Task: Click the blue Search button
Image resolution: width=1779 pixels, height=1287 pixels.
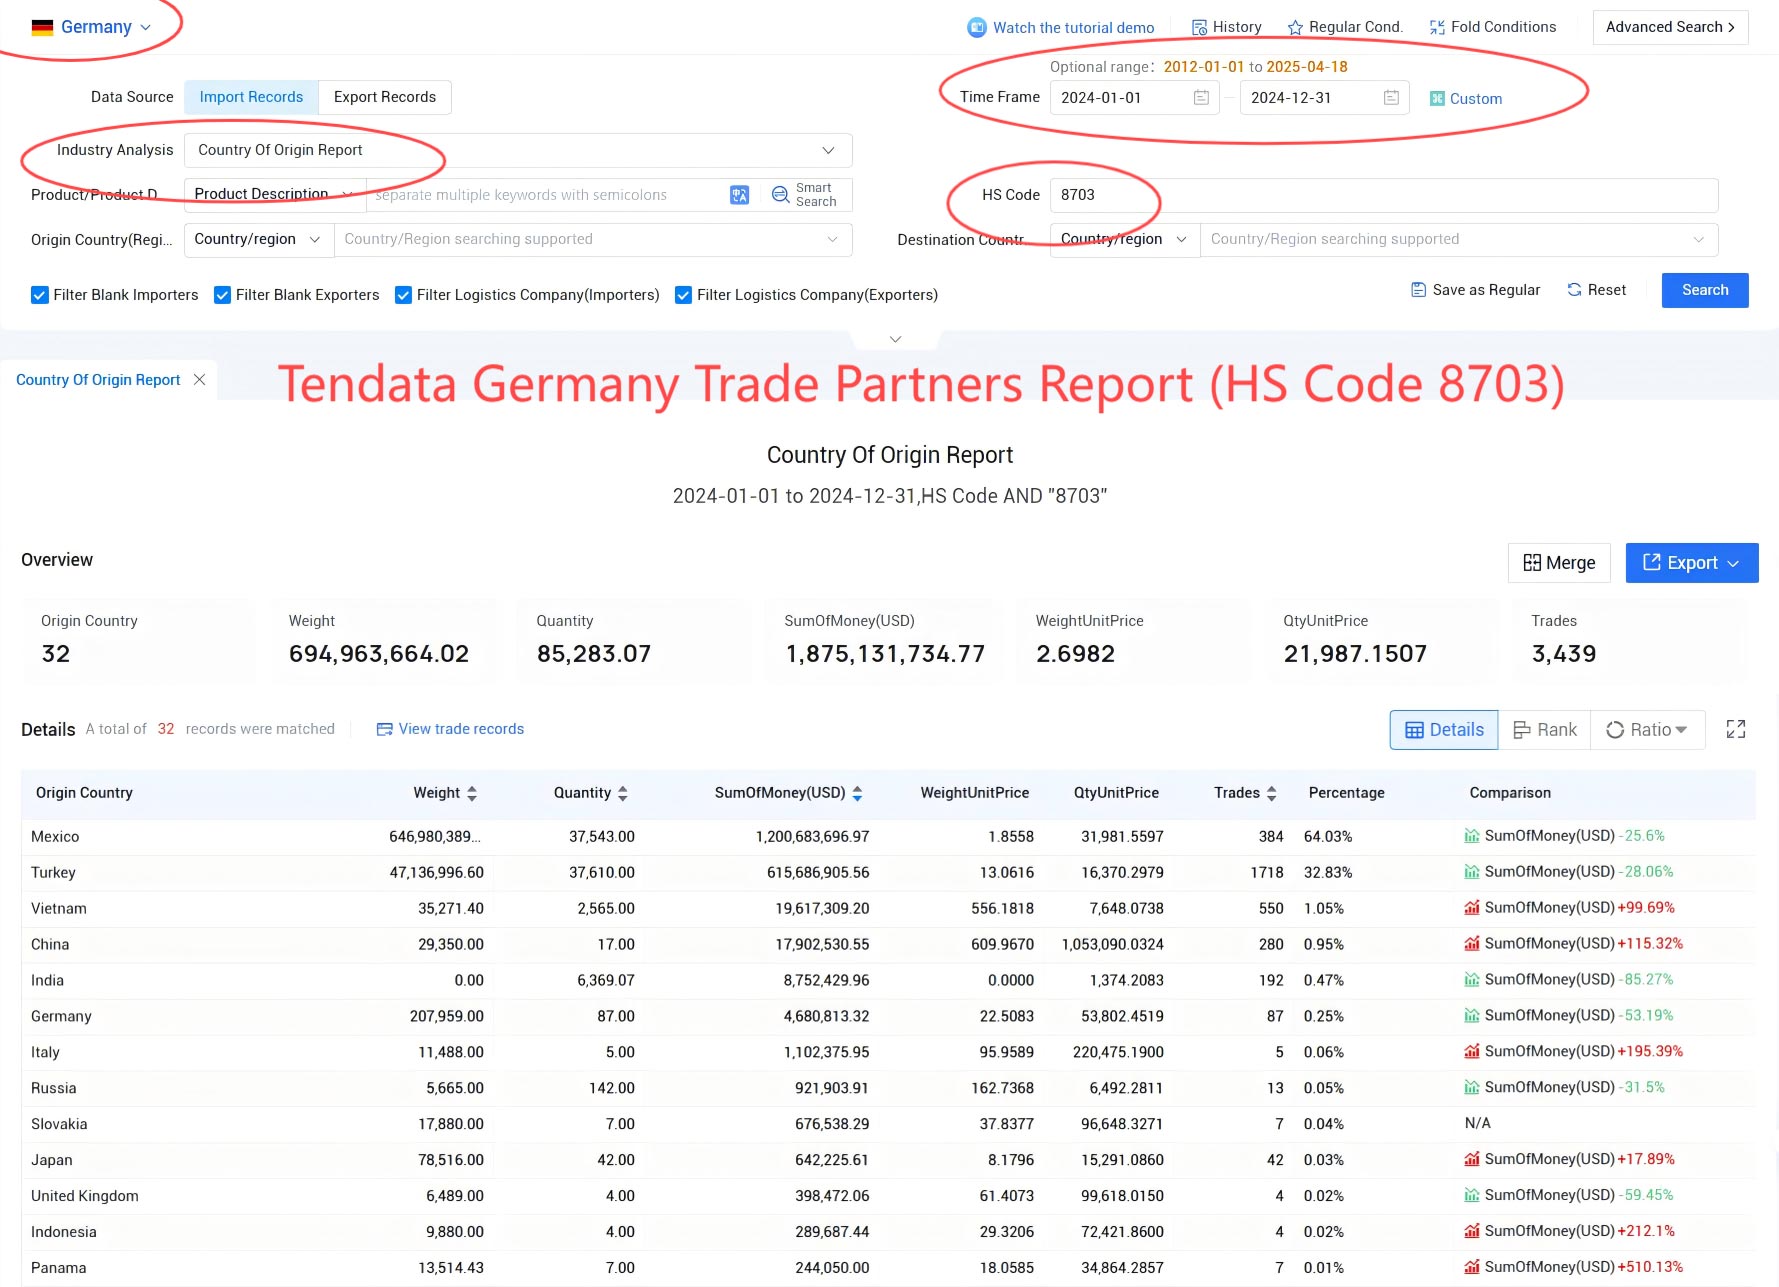Action: click(1705, 290)
